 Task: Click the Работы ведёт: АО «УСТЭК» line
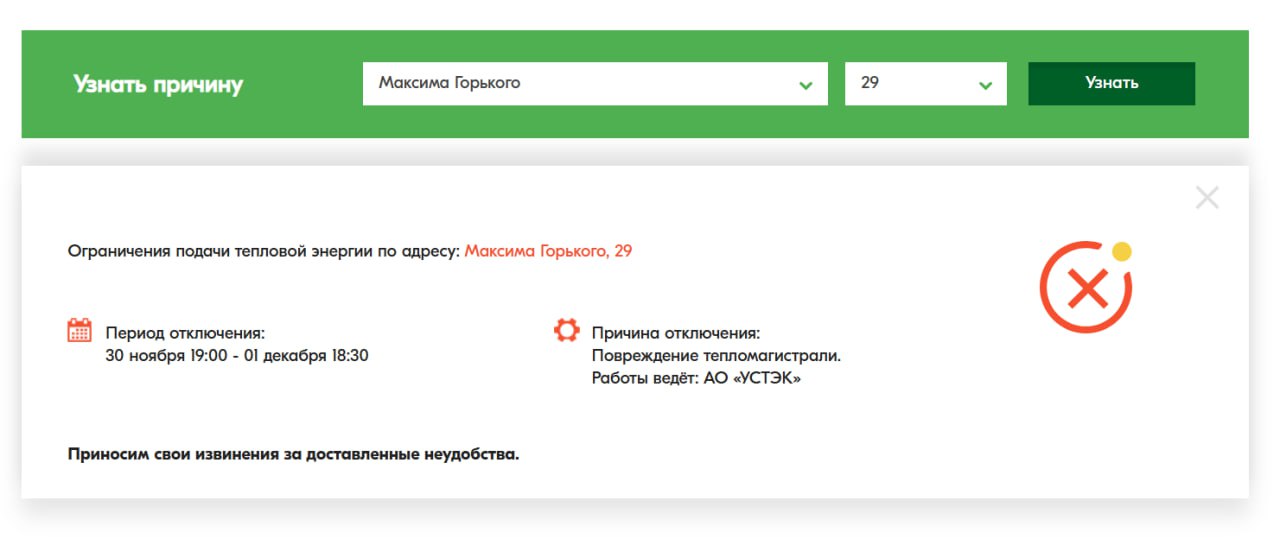696,378
